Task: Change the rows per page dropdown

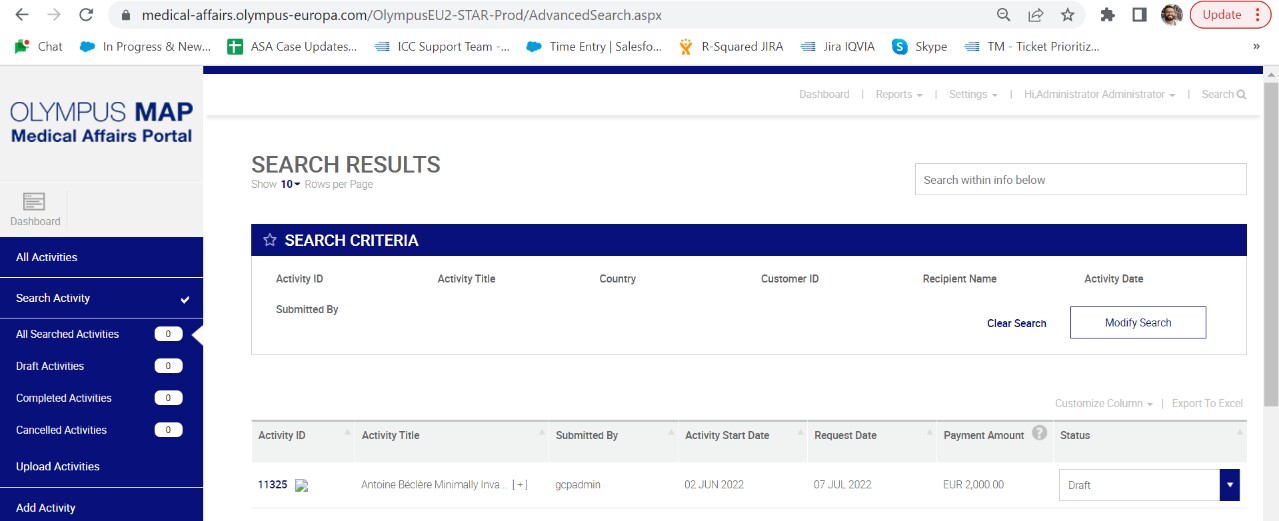Action: (290, 184)
